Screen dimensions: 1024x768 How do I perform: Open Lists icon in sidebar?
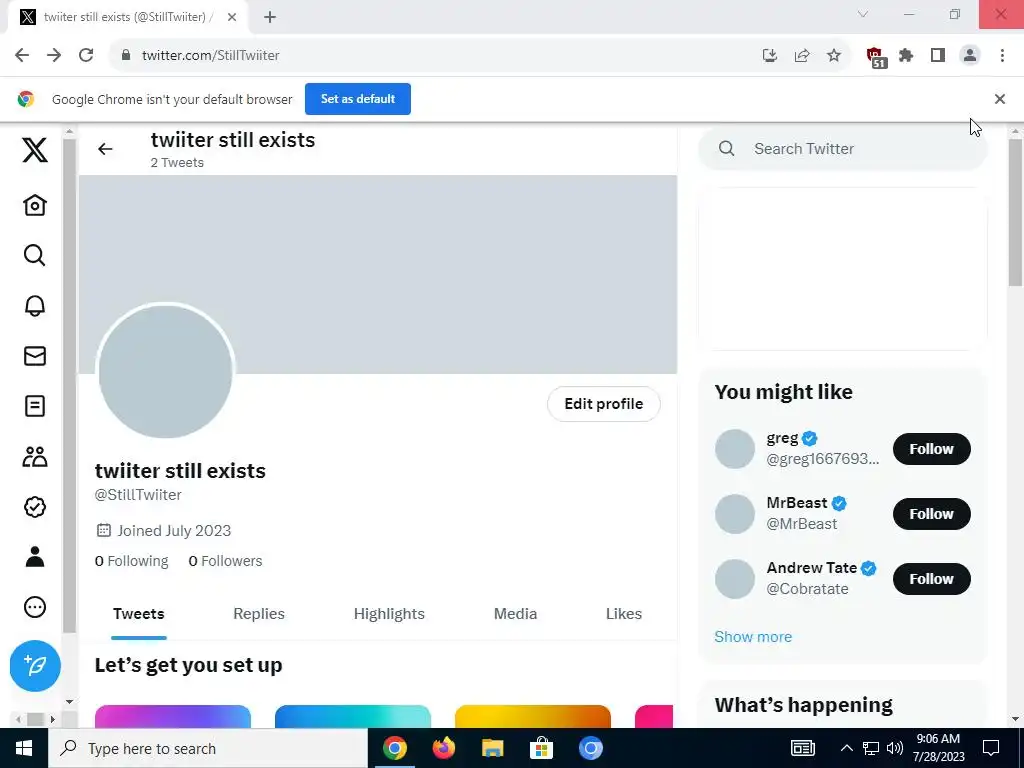click(35, 406)
